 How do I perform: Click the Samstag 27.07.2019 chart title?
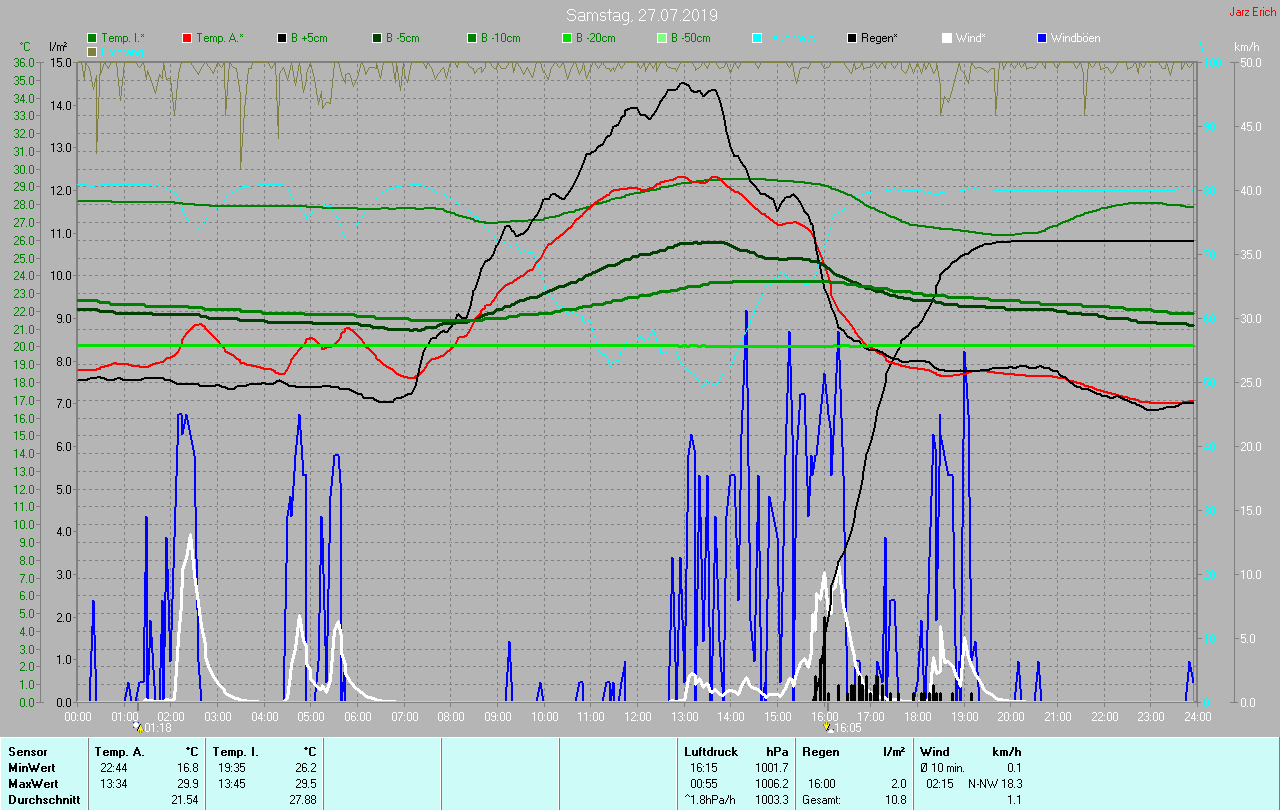point(641,15)
